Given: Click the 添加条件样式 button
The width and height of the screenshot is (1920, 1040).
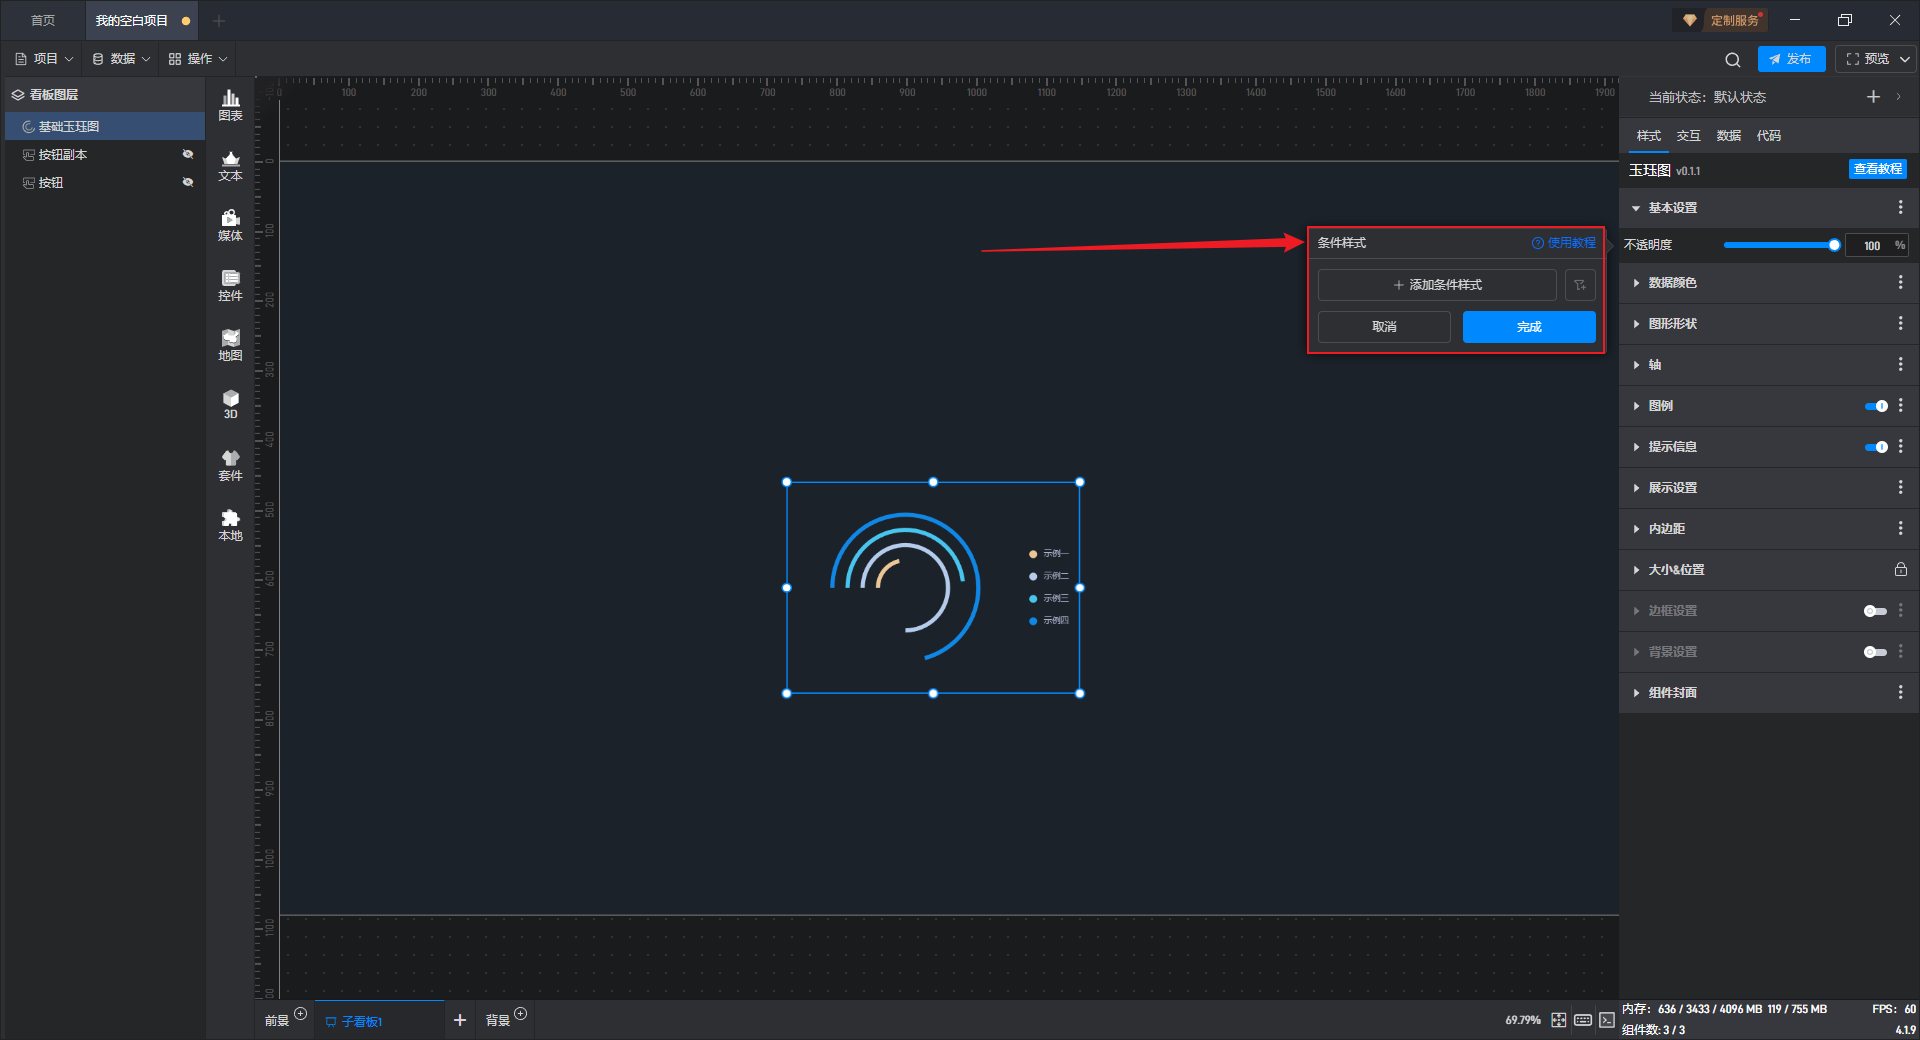Looking at the screenshot, I should (1437, 285).
